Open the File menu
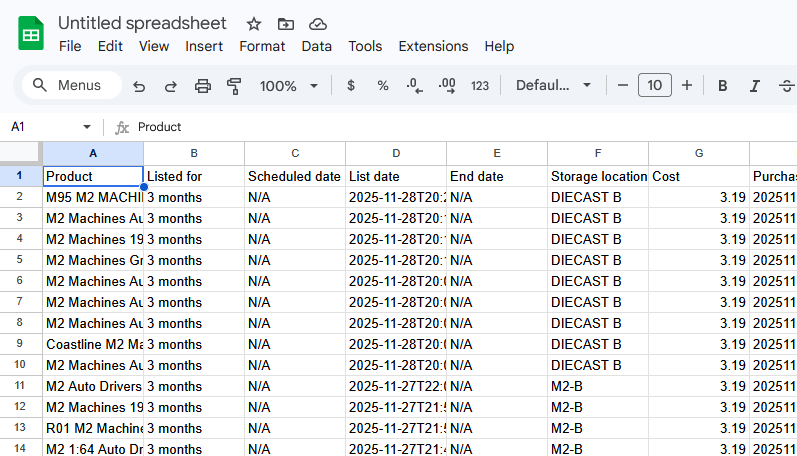 70,46
